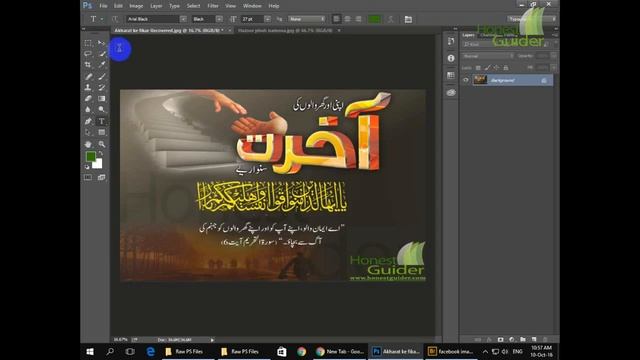This screenshot has height=360, width=640.
Task: Select the Move tool
Action: (102, 43)
